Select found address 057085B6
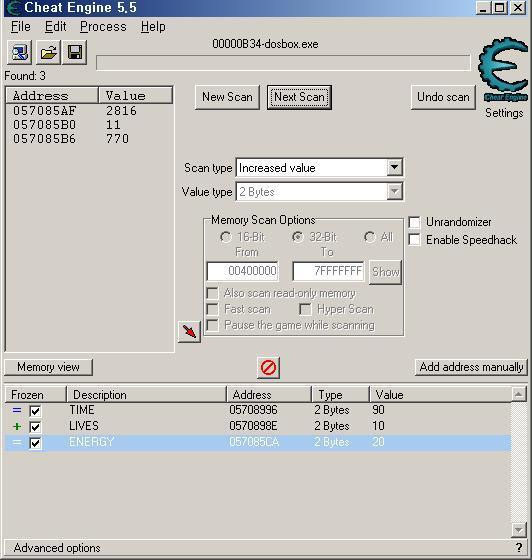This screenshot has height=560, width=532. (45, 139)
